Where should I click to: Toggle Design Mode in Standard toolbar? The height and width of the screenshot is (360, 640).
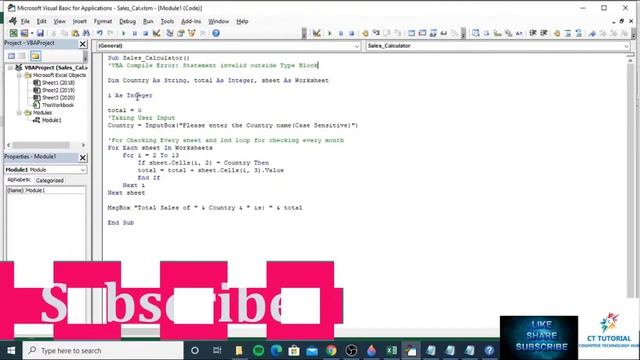click(x=156, y=33)
